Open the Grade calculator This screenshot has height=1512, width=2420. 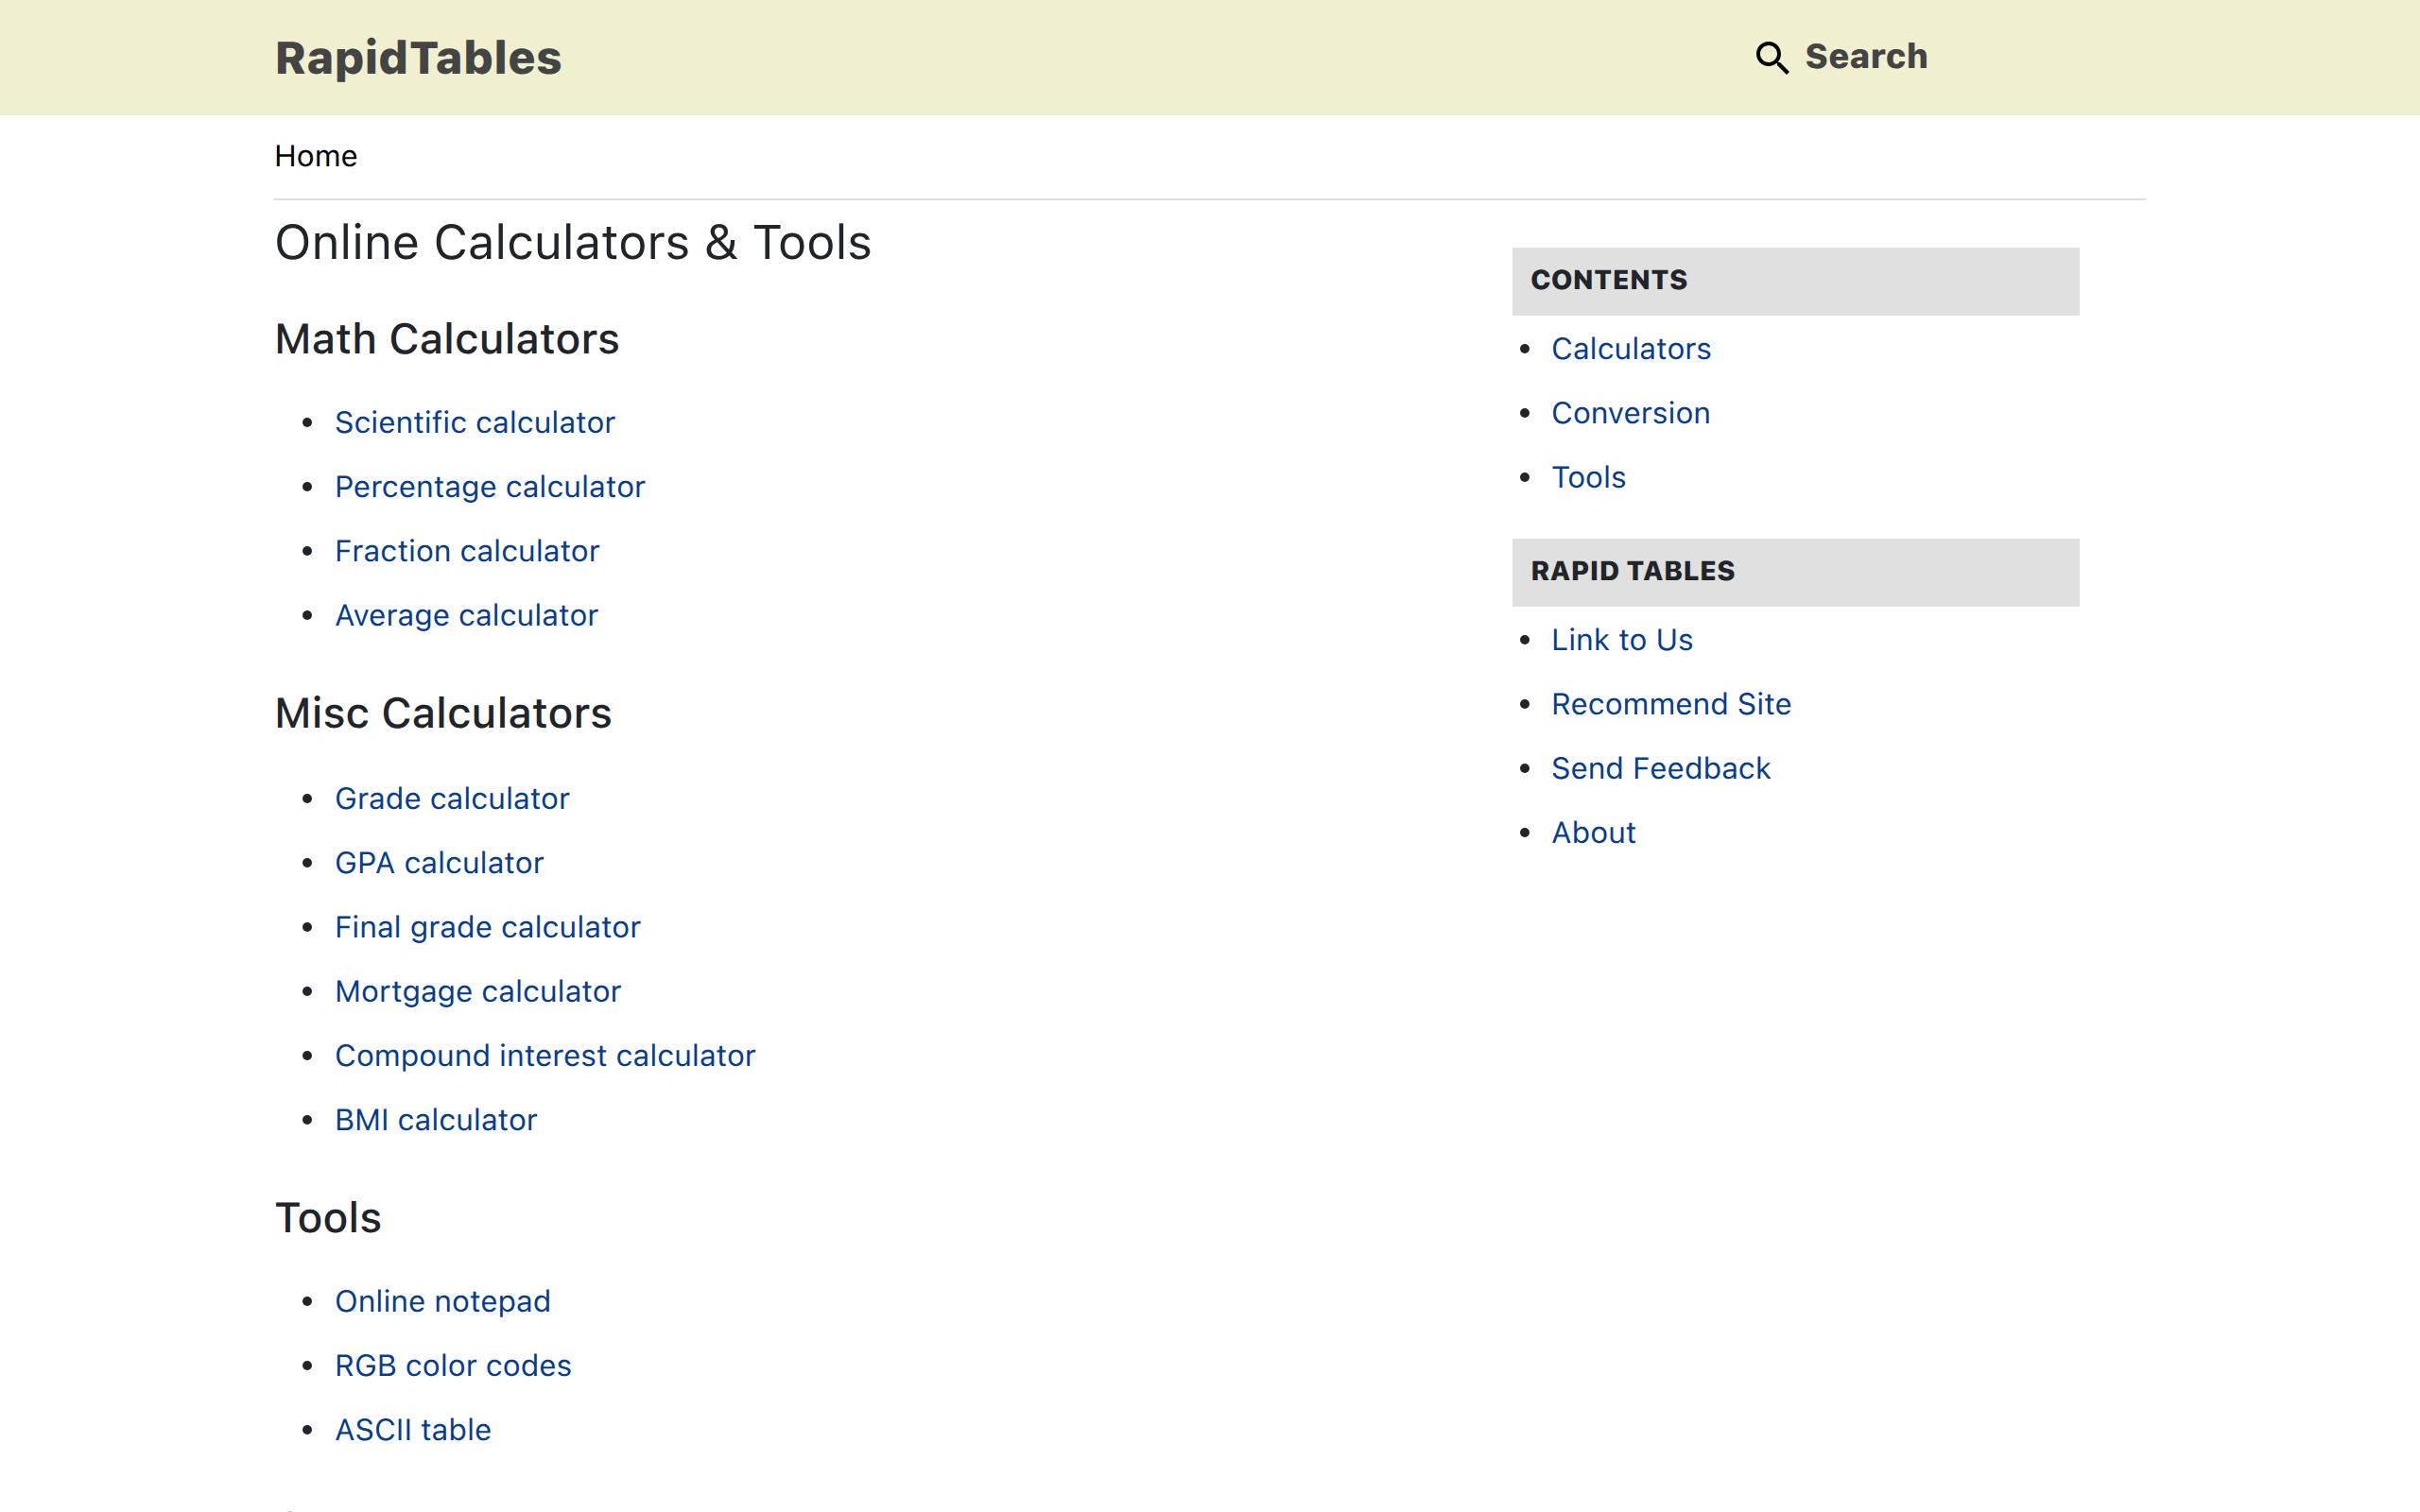tap(451, 798)
